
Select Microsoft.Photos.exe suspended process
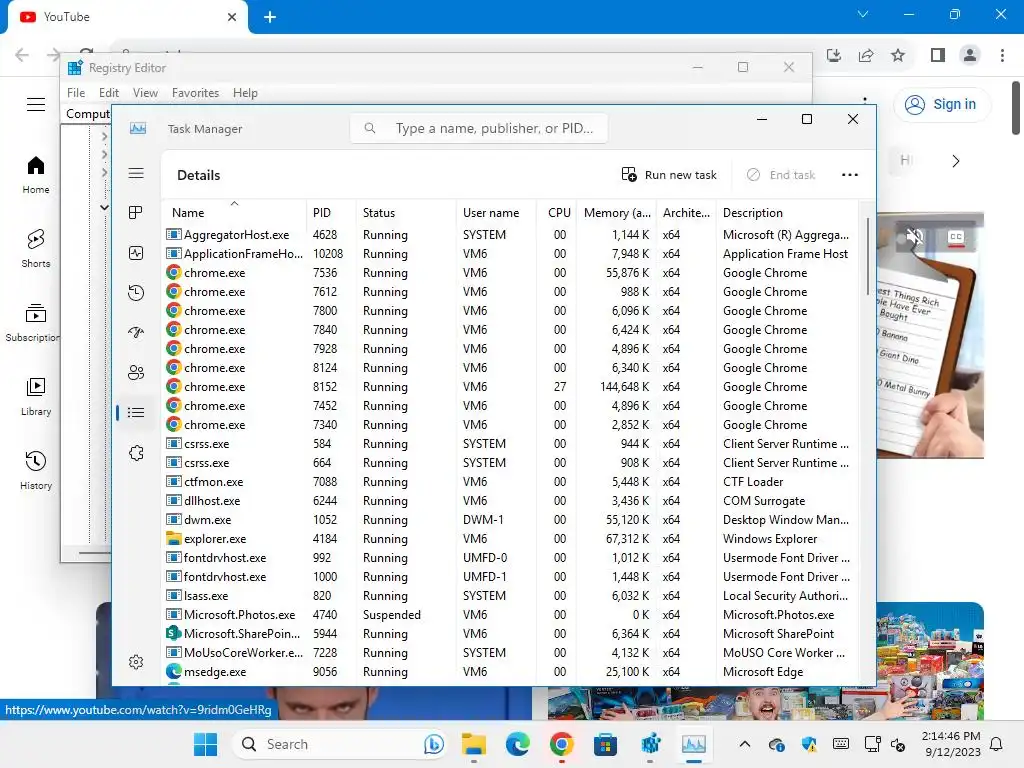point(510,615)
